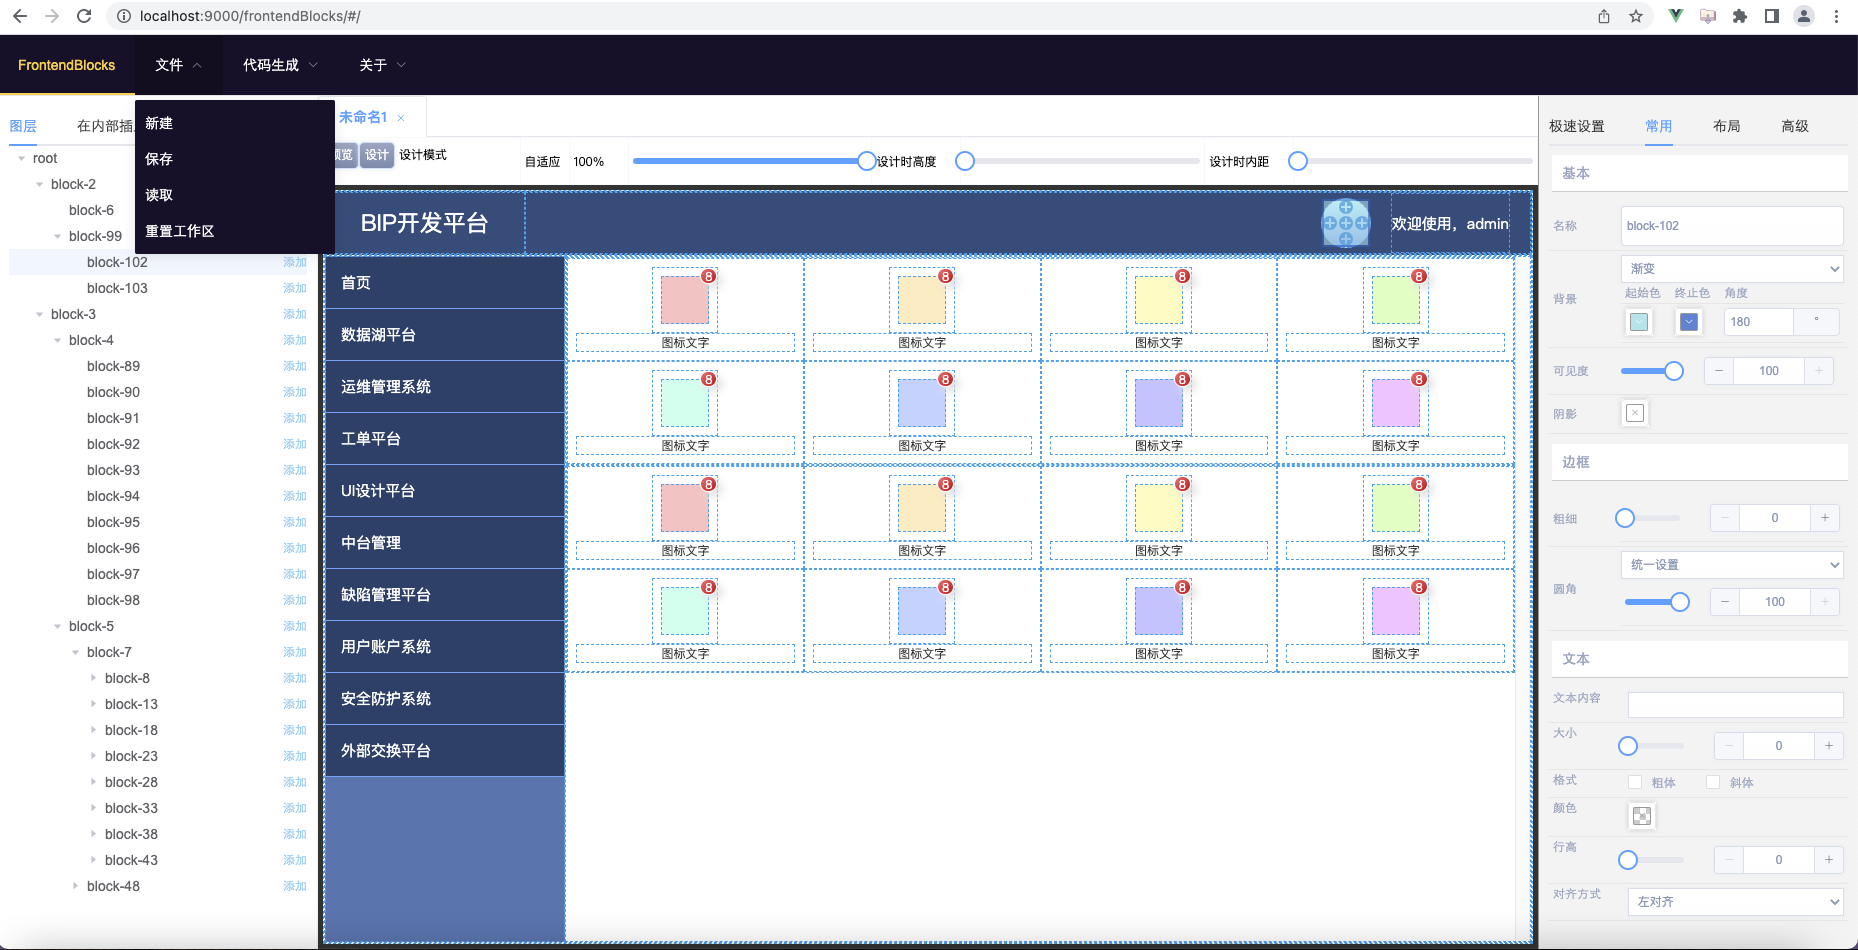Image resolution: width=1858 pixels, height=950 pixels.
Task: Click 缺陷管理平台 sidebar item in canvas
Action: [445, 595]
